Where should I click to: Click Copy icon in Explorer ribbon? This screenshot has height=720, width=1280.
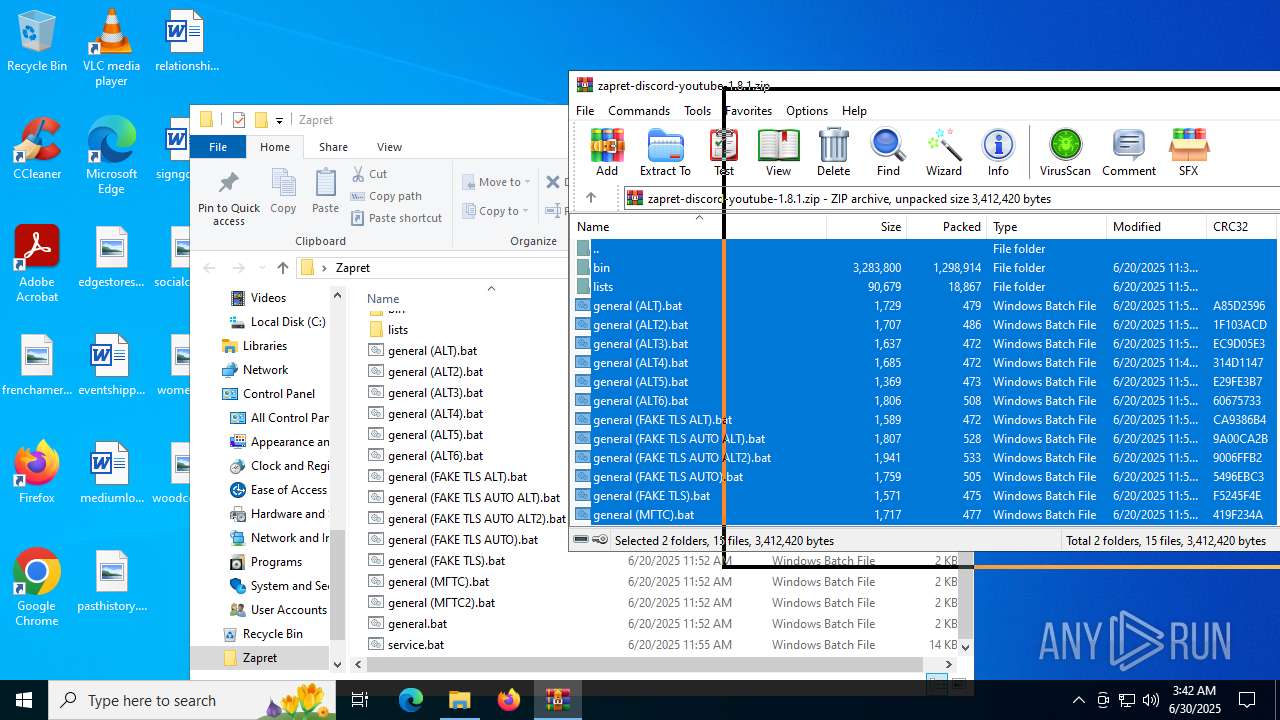283,191
